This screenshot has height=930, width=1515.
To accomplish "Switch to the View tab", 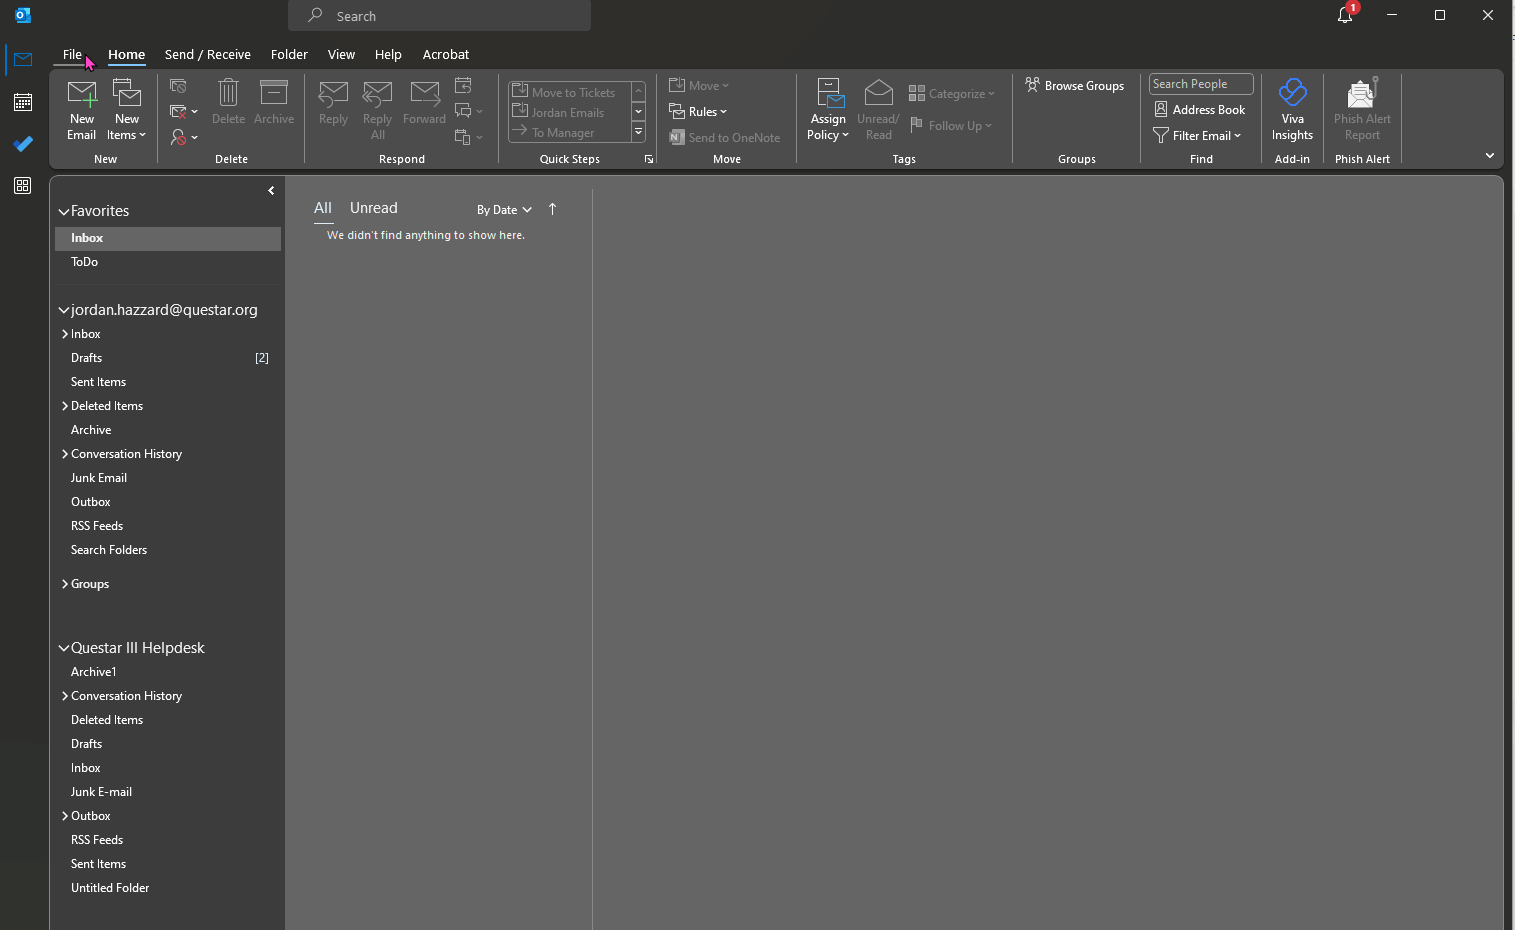I will click(x=341, y=54).
